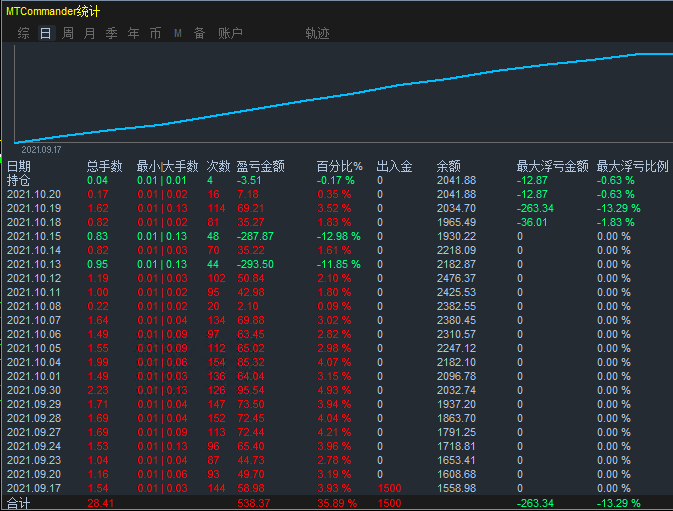Click the -287.87 loss amount
The height and width of the screenshot is (511, 673).
click(255, 236)
